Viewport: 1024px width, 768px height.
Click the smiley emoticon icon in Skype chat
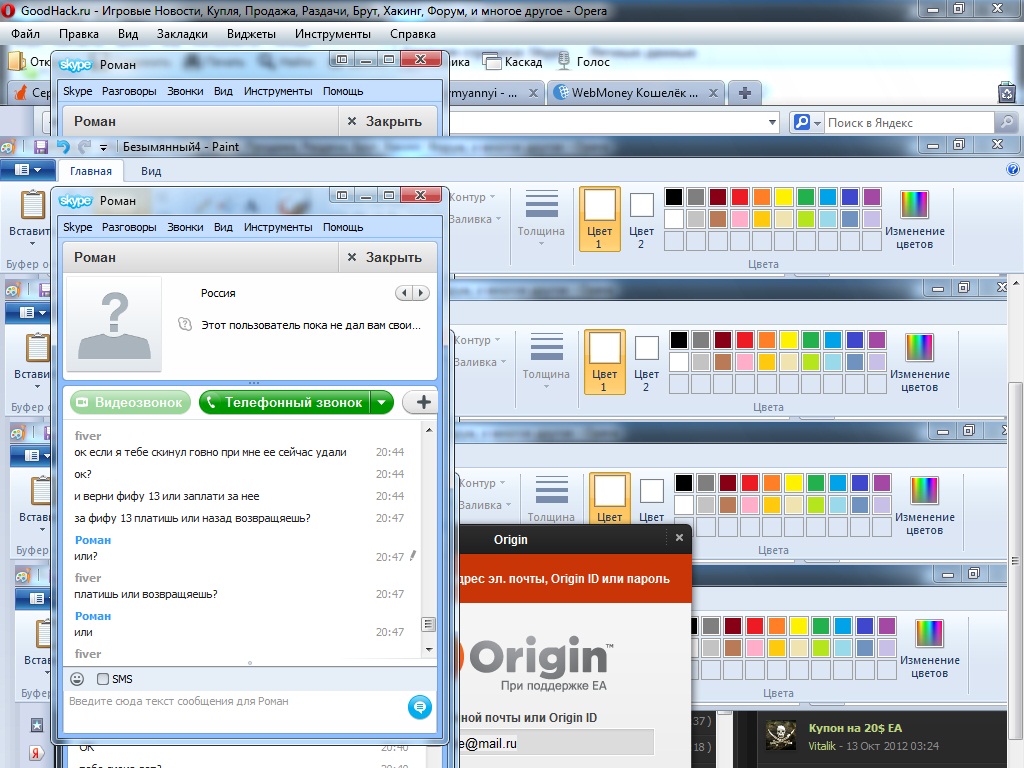click(77, 679)
